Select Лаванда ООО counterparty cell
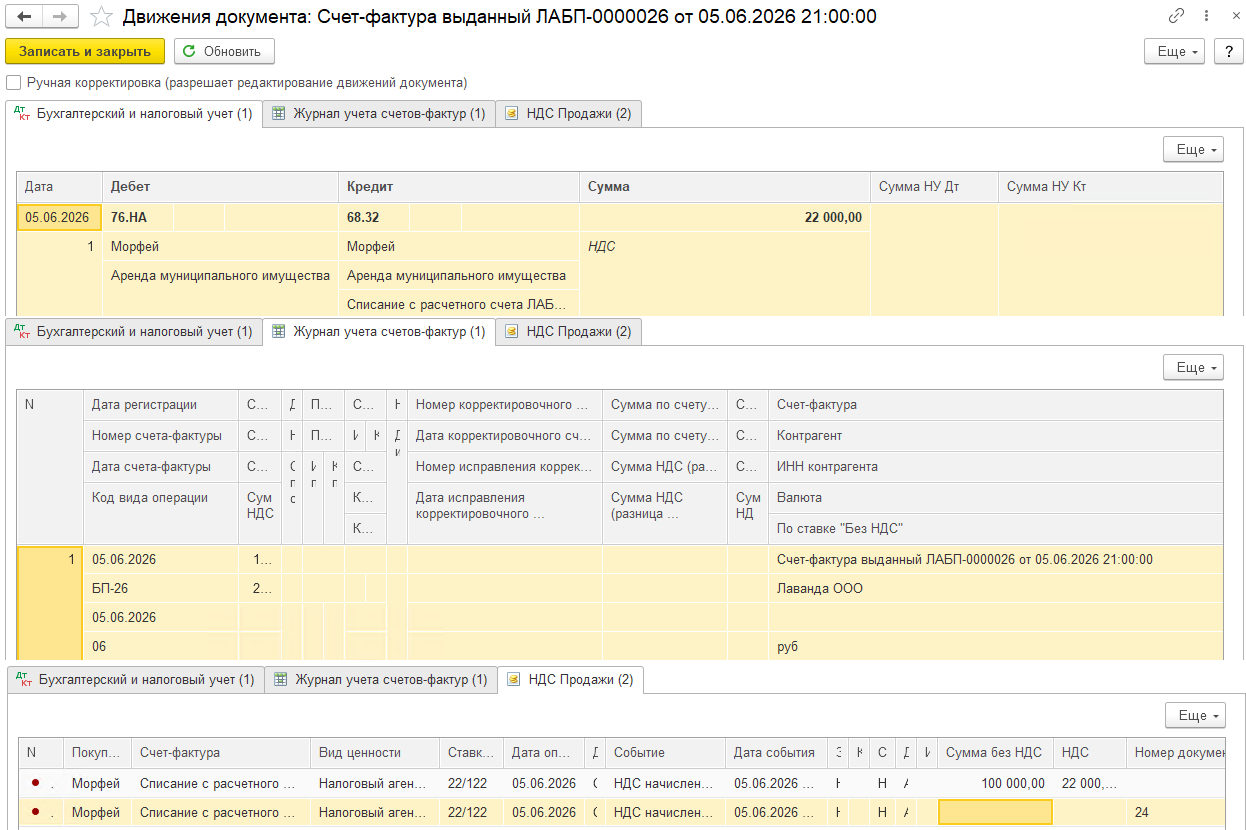Image resolution: width=1246 pixels, height=830 pixels. tap(995, 589)
